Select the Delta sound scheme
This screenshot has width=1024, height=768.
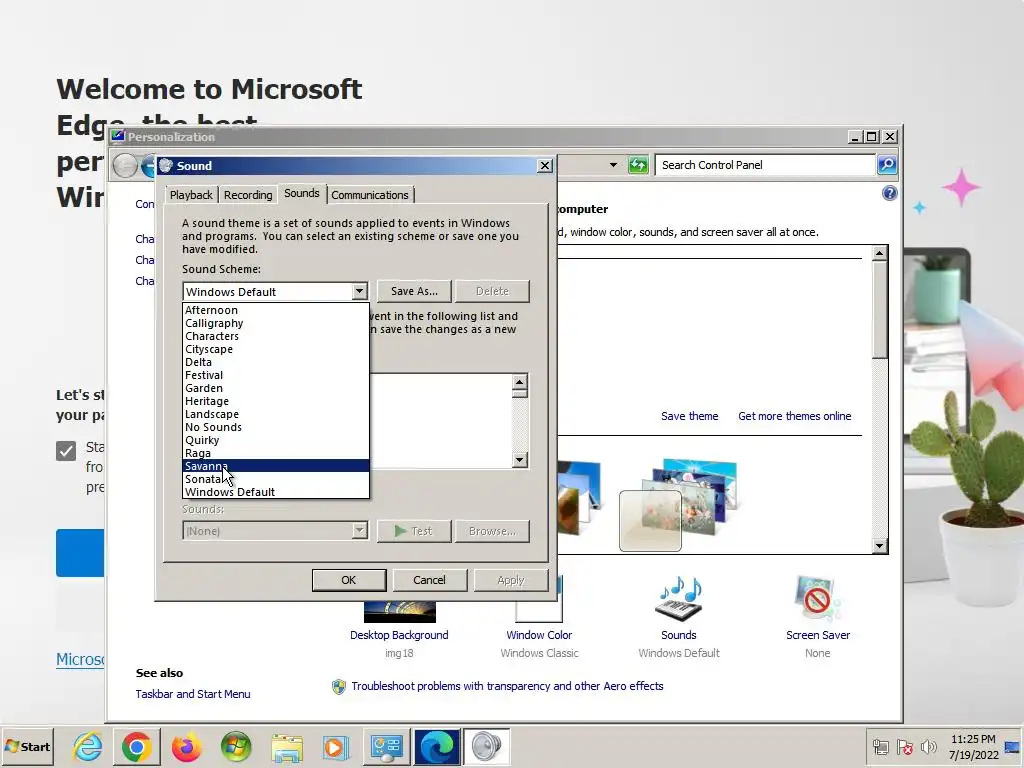click(276, 362)
